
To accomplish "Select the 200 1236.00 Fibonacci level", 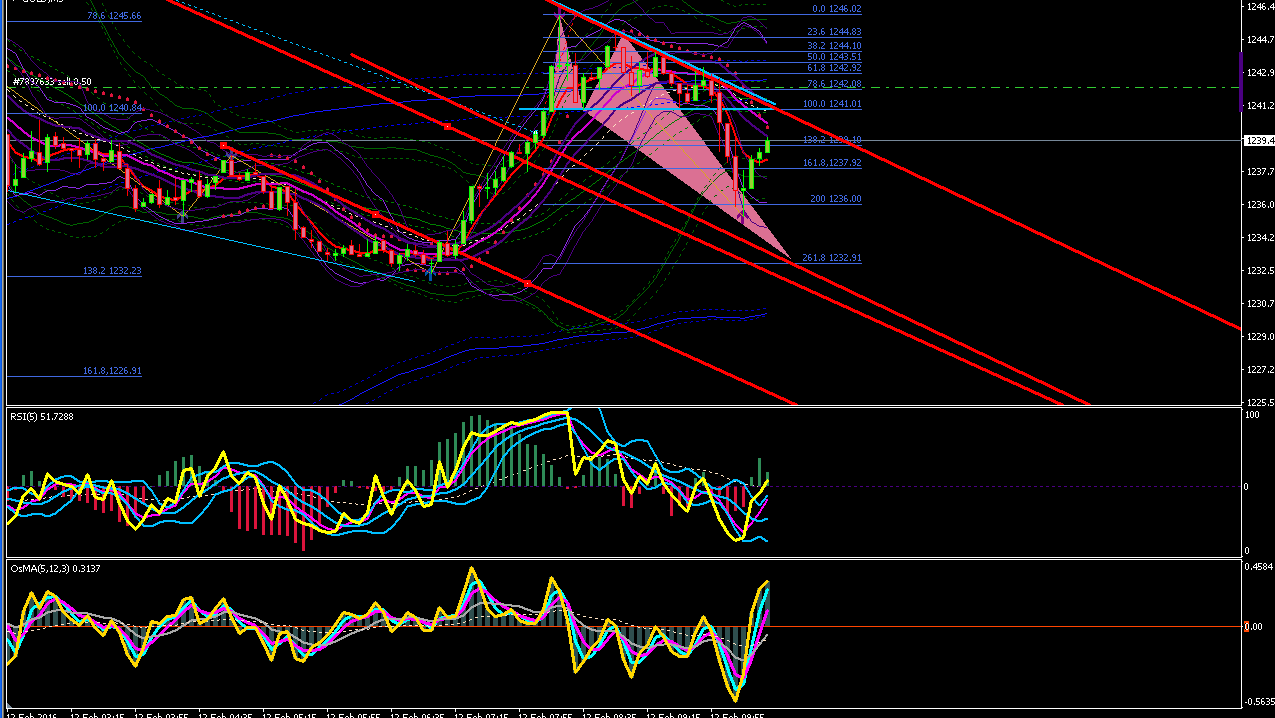I will 836,199.
